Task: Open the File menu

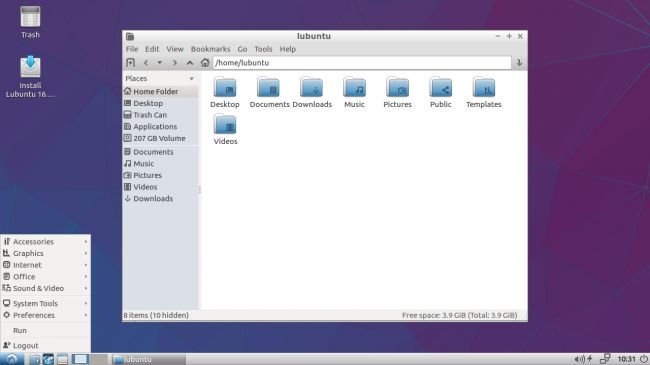Action: click(132, 49)
